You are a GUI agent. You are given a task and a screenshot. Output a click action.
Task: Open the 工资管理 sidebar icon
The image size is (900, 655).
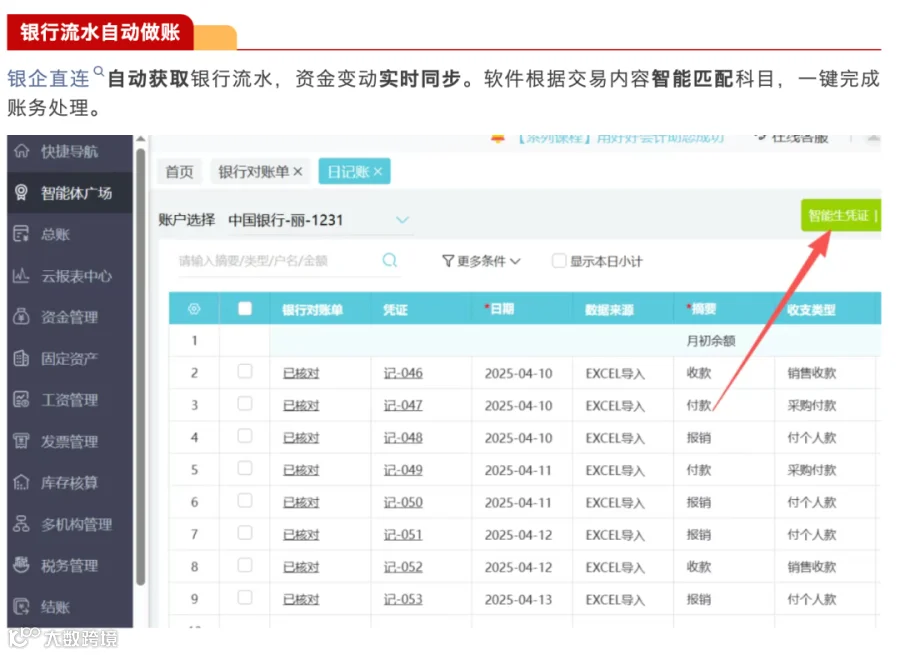point(21,400)
